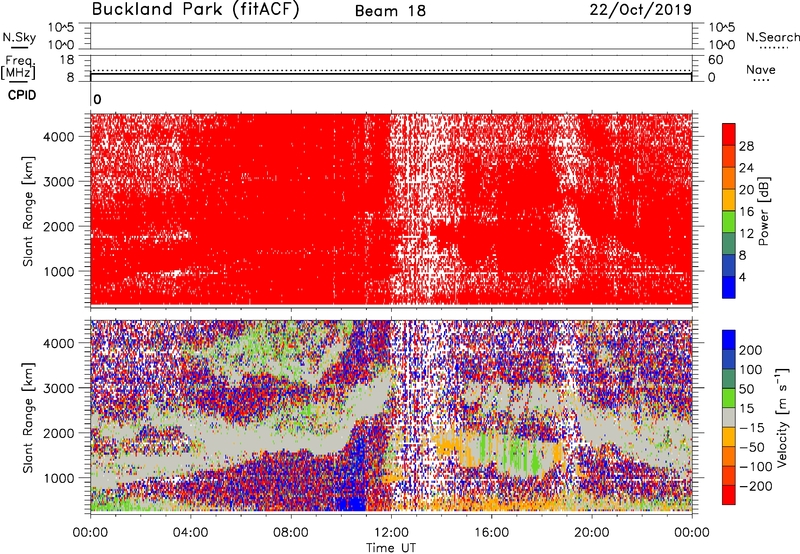The image size is (800, 554).
Task: Click the "2000" tick on the velocity panel axis
Action: click(58, 433)
